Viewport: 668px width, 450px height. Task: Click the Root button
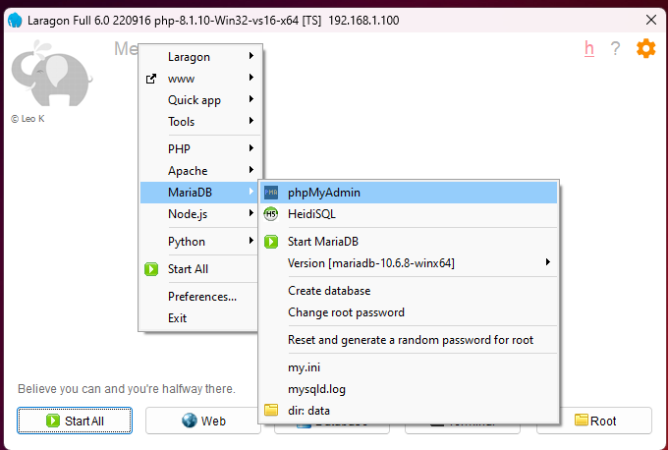point(594,421)
